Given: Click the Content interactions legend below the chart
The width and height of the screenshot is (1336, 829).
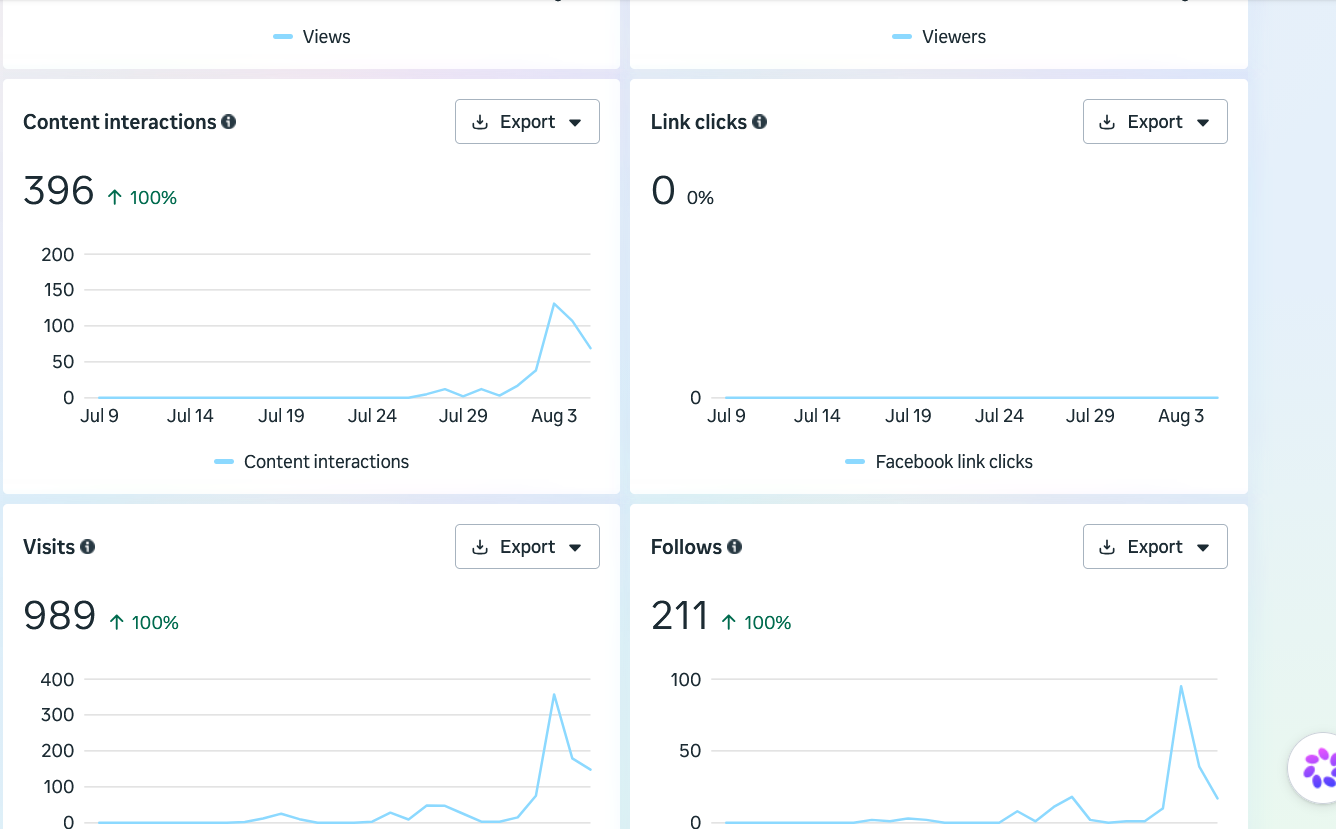Looking at the screenshot, I should coord(312,462).
